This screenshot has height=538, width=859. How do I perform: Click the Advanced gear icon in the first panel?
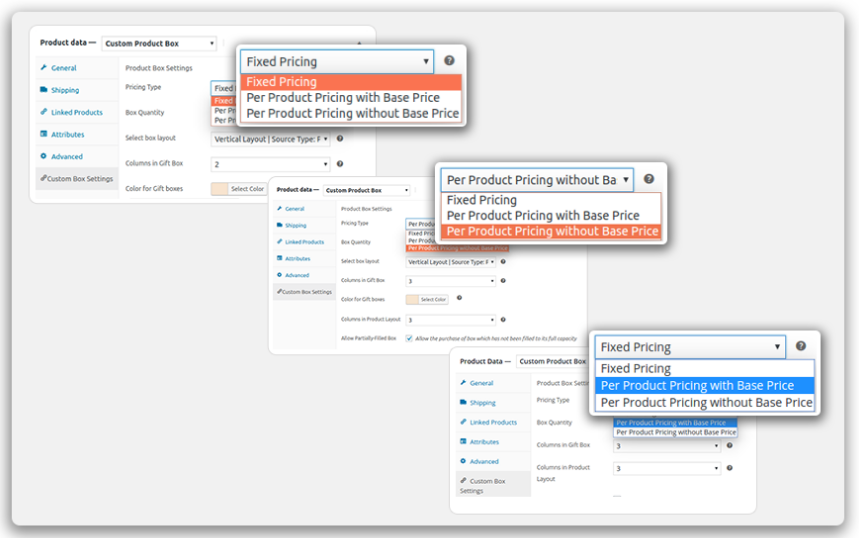coord(44,156)
